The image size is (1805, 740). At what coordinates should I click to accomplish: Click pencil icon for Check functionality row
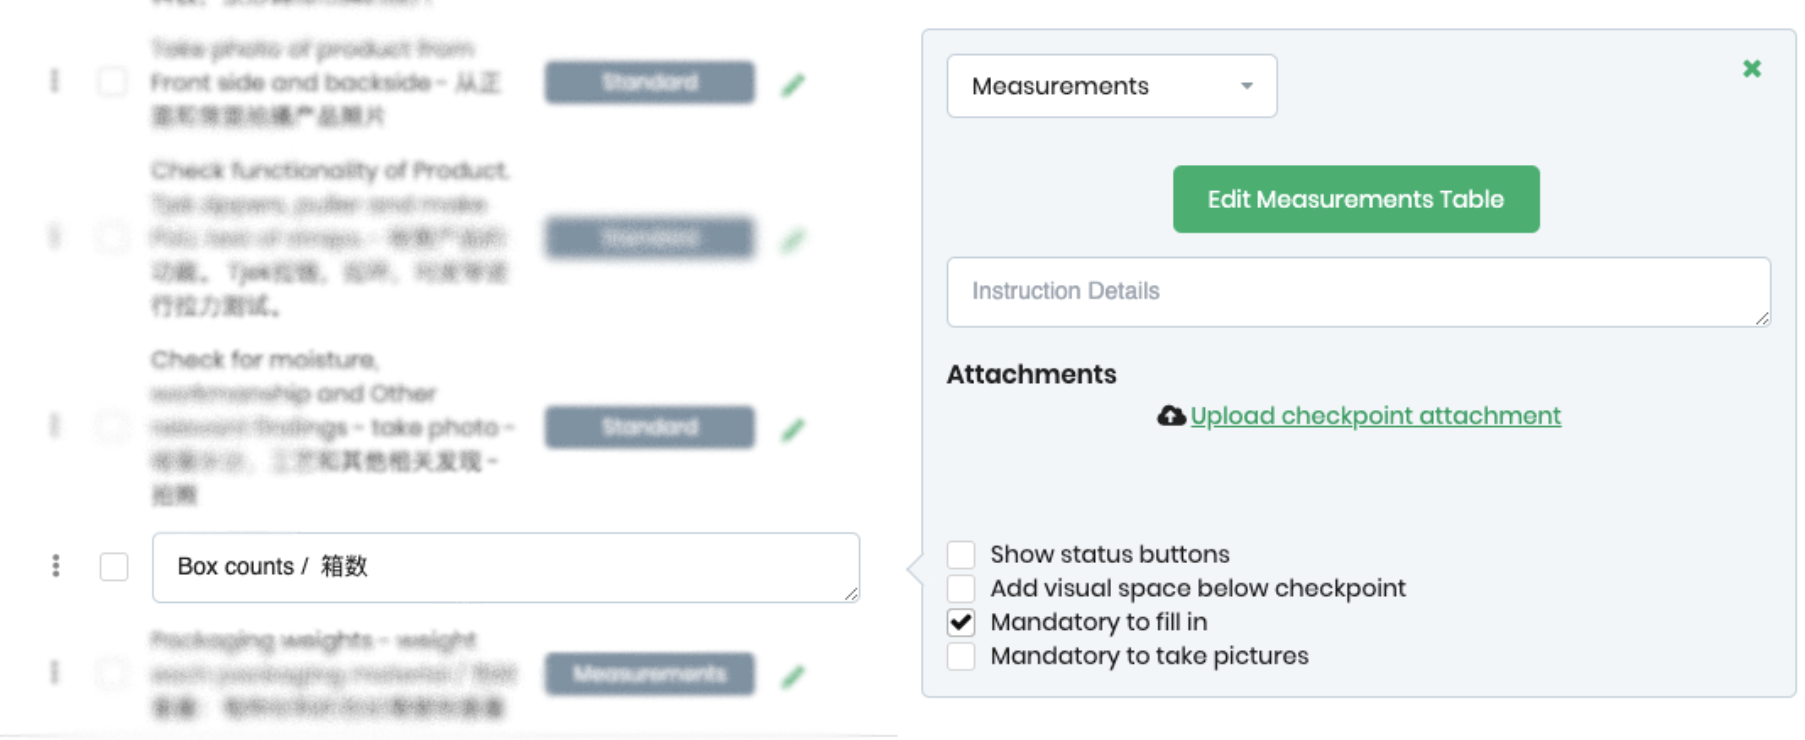point(793,240)
